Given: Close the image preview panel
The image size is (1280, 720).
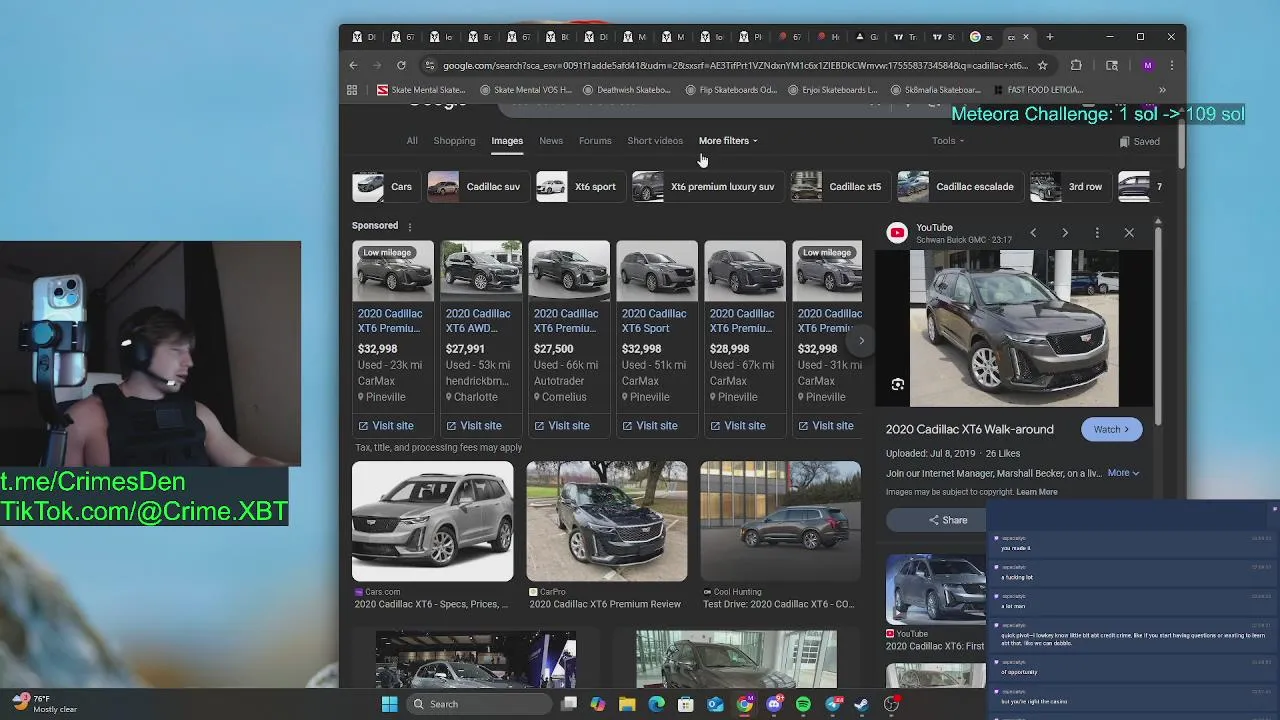Looking at the screenshot, I should (x=1129, y=233).
